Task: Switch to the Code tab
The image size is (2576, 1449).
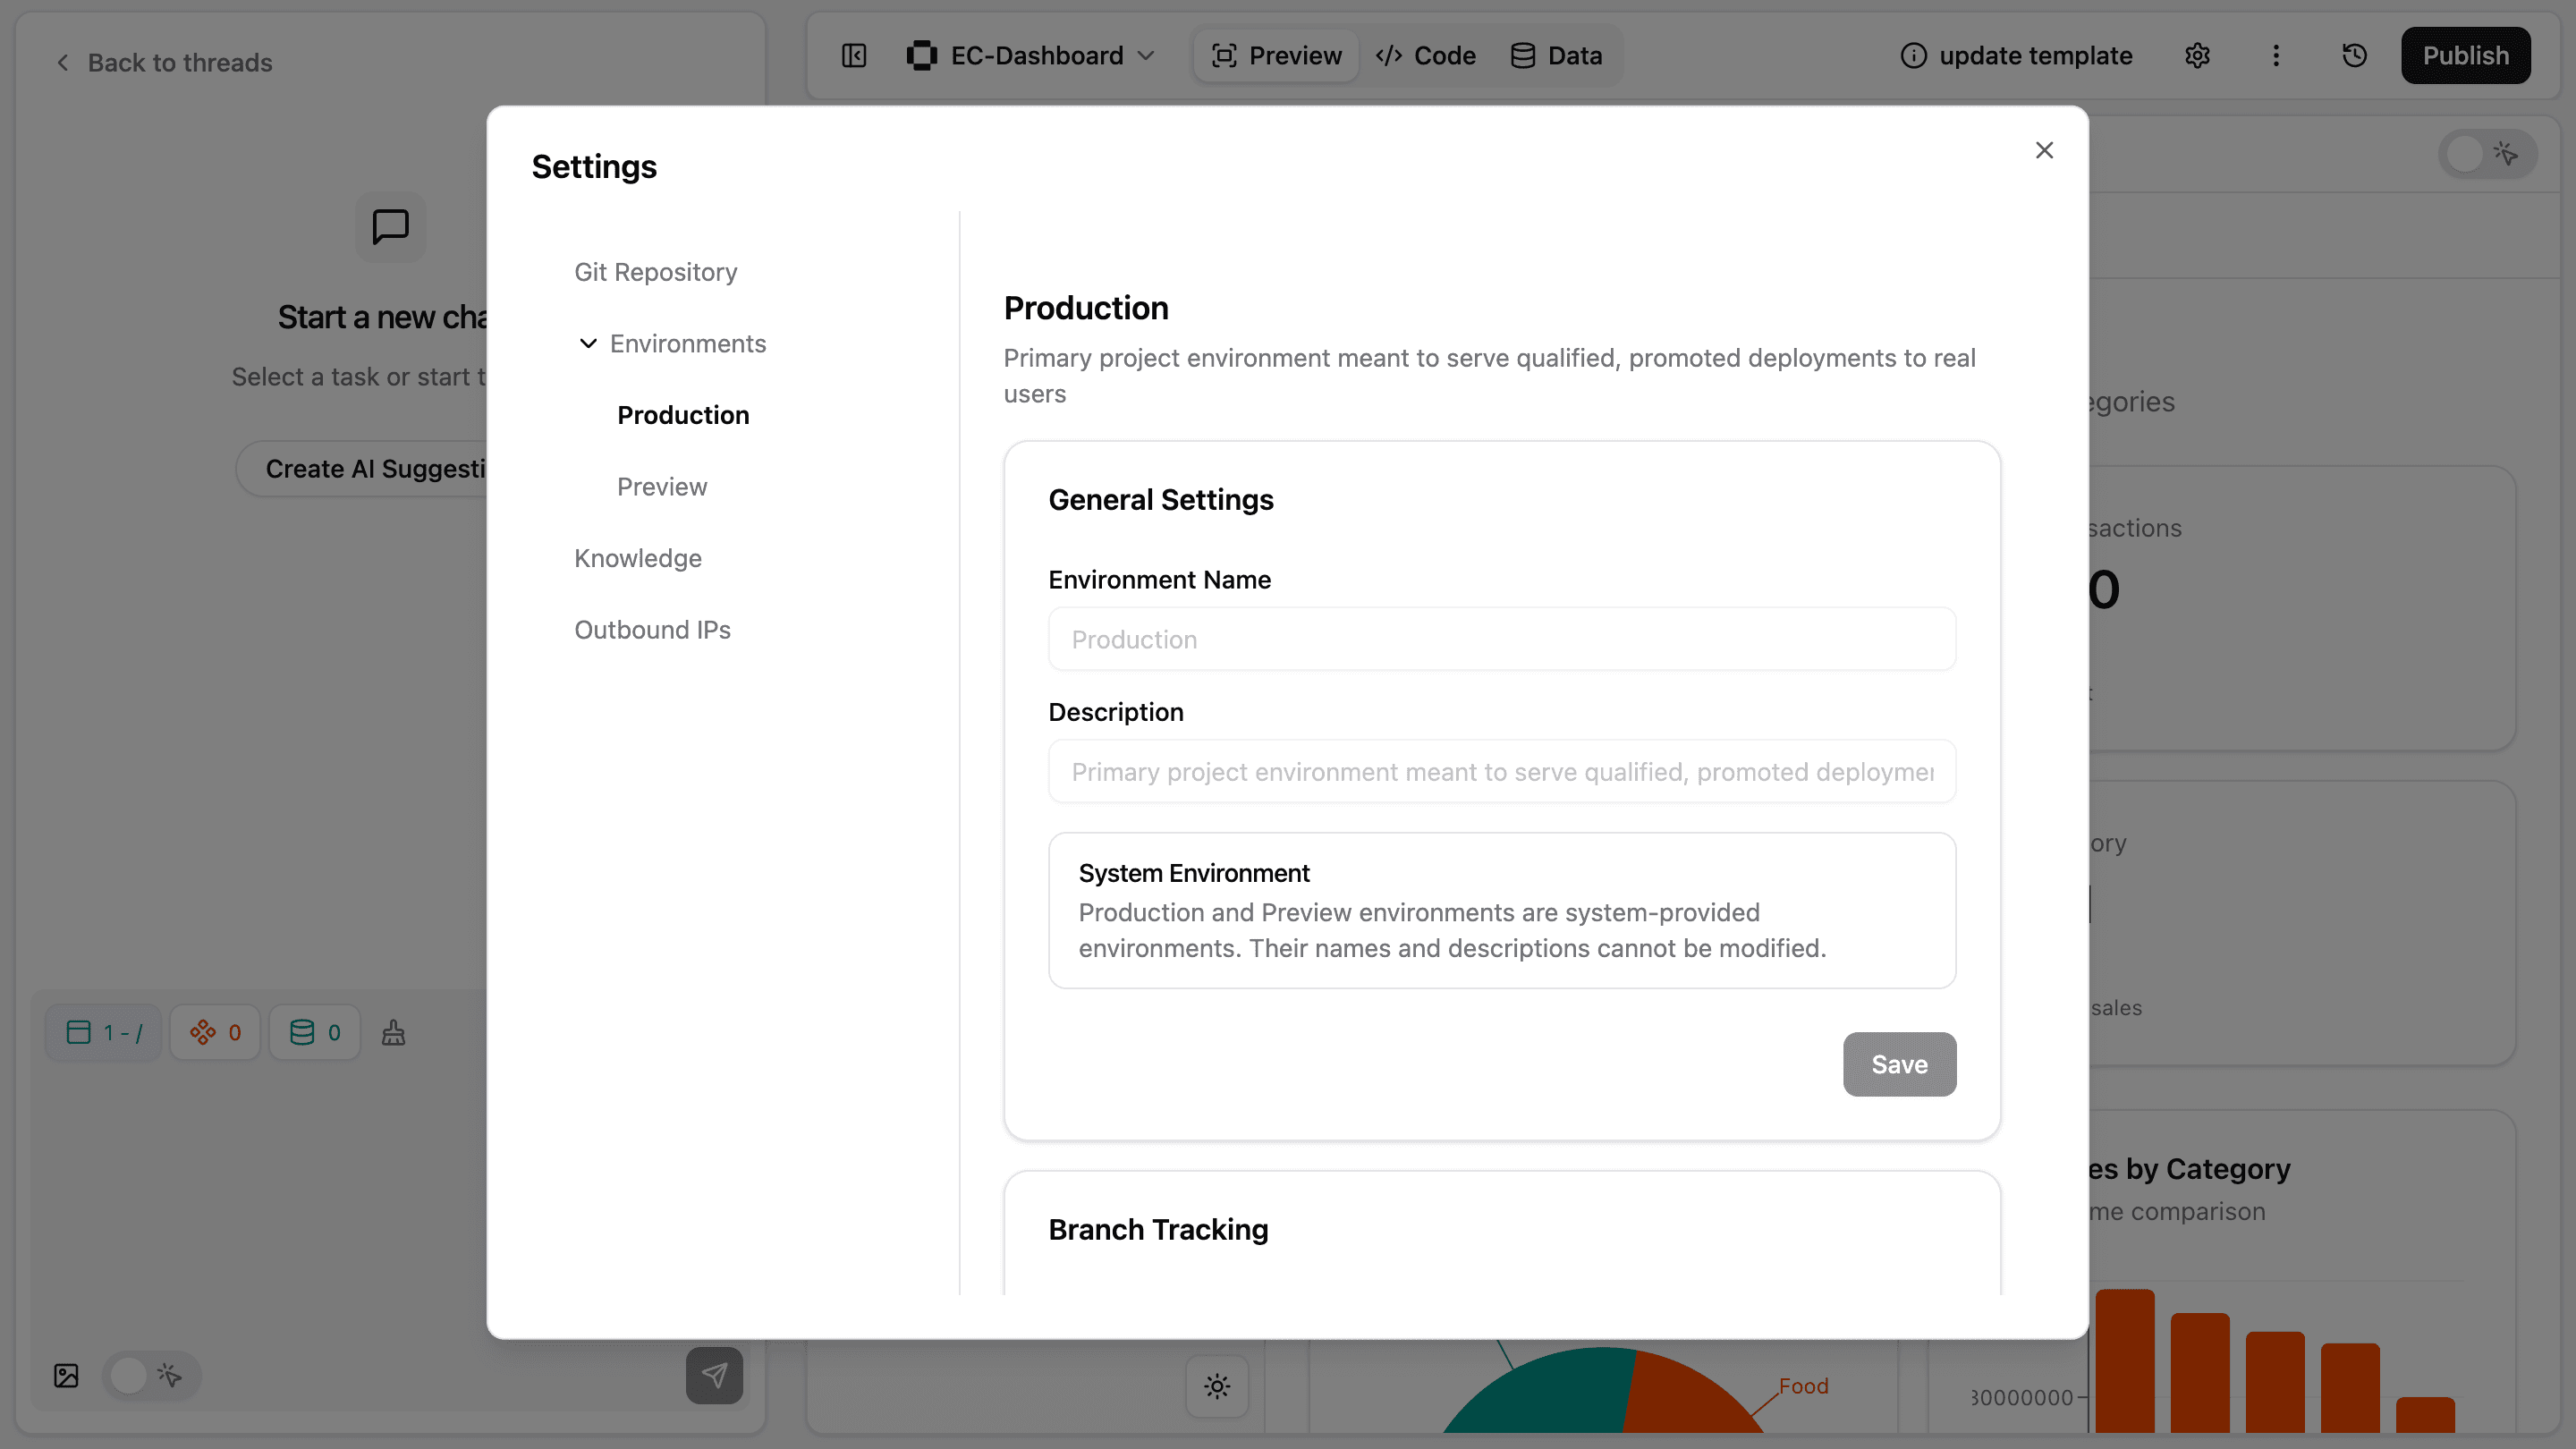Action: [1426, 55]
